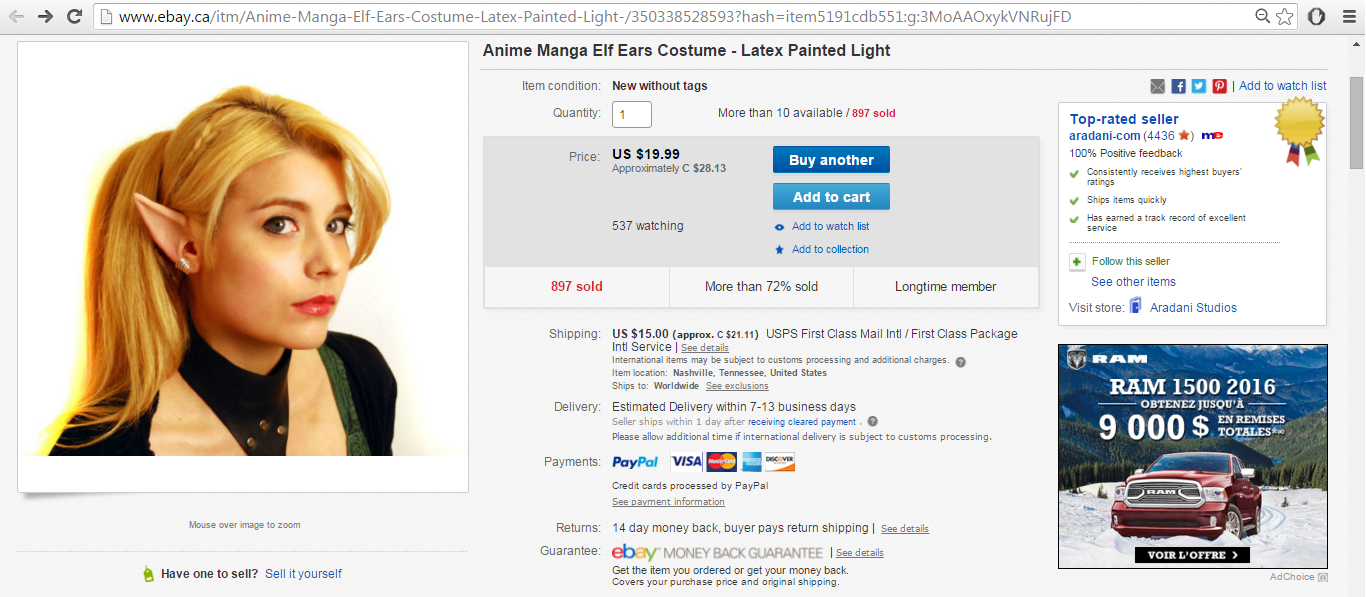Share the item on Facebook
The height and width of the screenshot is (597, 1366).
pos(1179,86)
